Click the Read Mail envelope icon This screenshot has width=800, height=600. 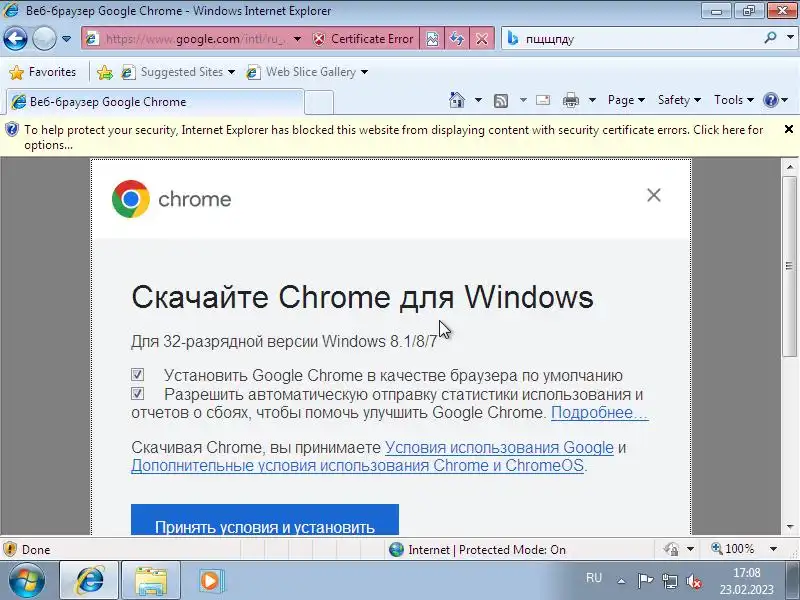[543, 100]
